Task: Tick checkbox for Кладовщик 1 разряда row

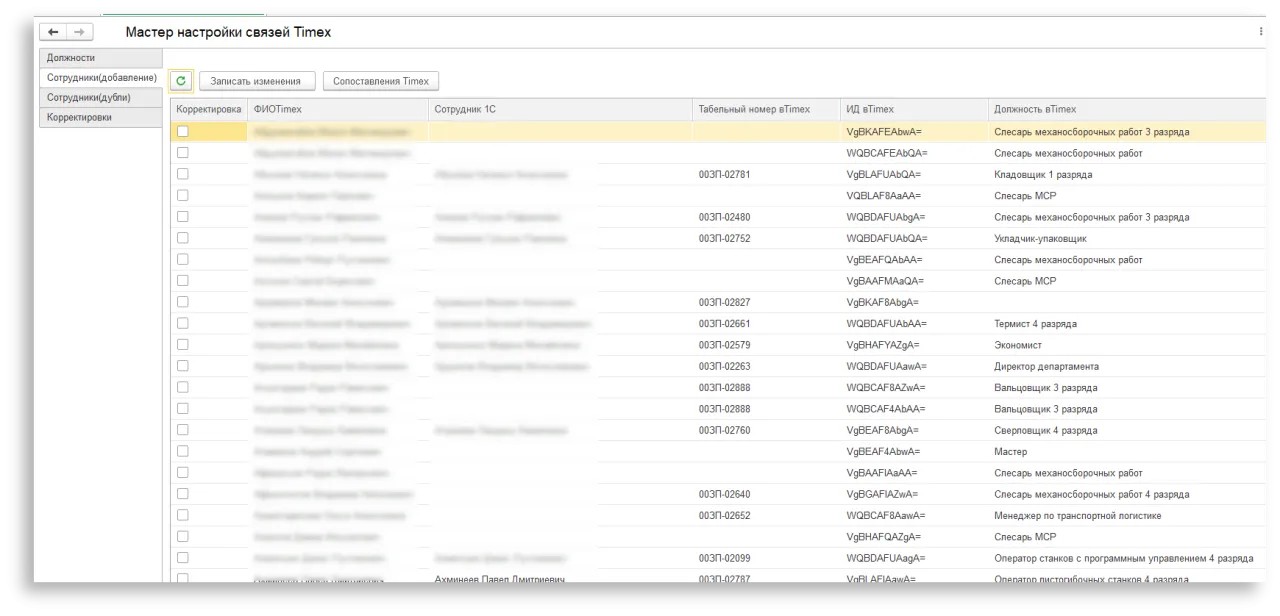Action: point(182,174)
